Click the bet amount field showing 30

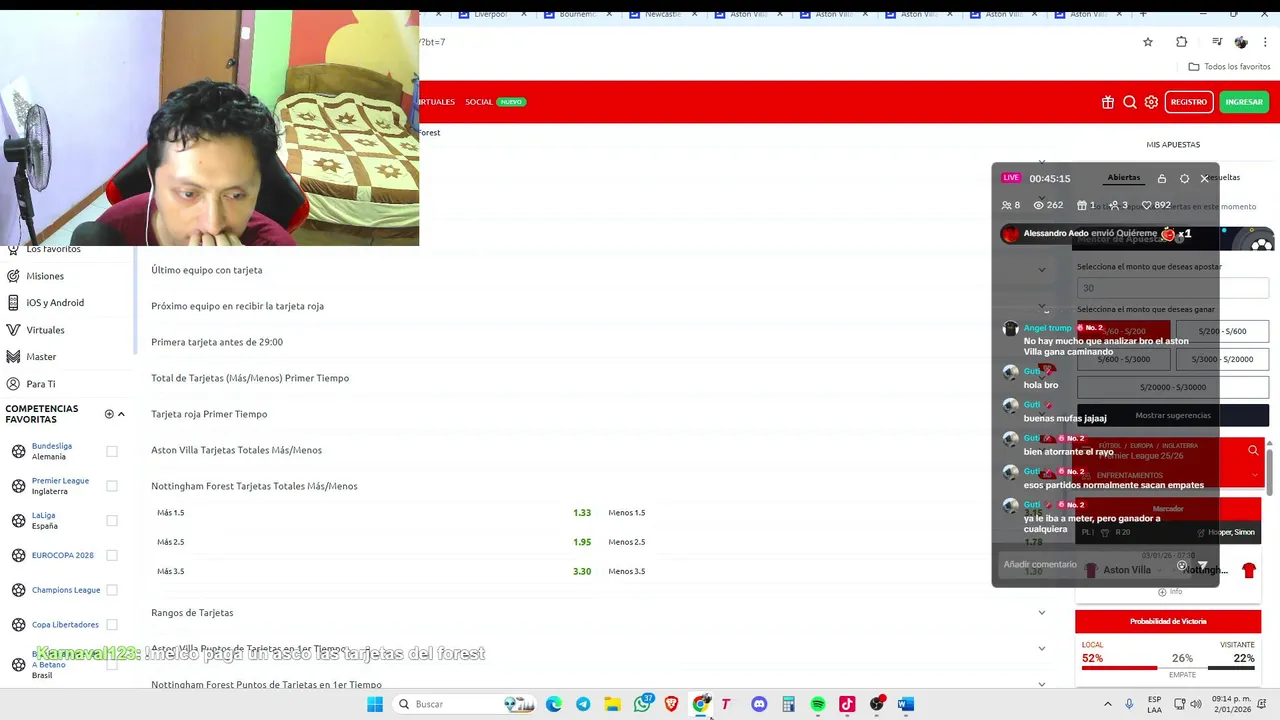pos(1173,288)
